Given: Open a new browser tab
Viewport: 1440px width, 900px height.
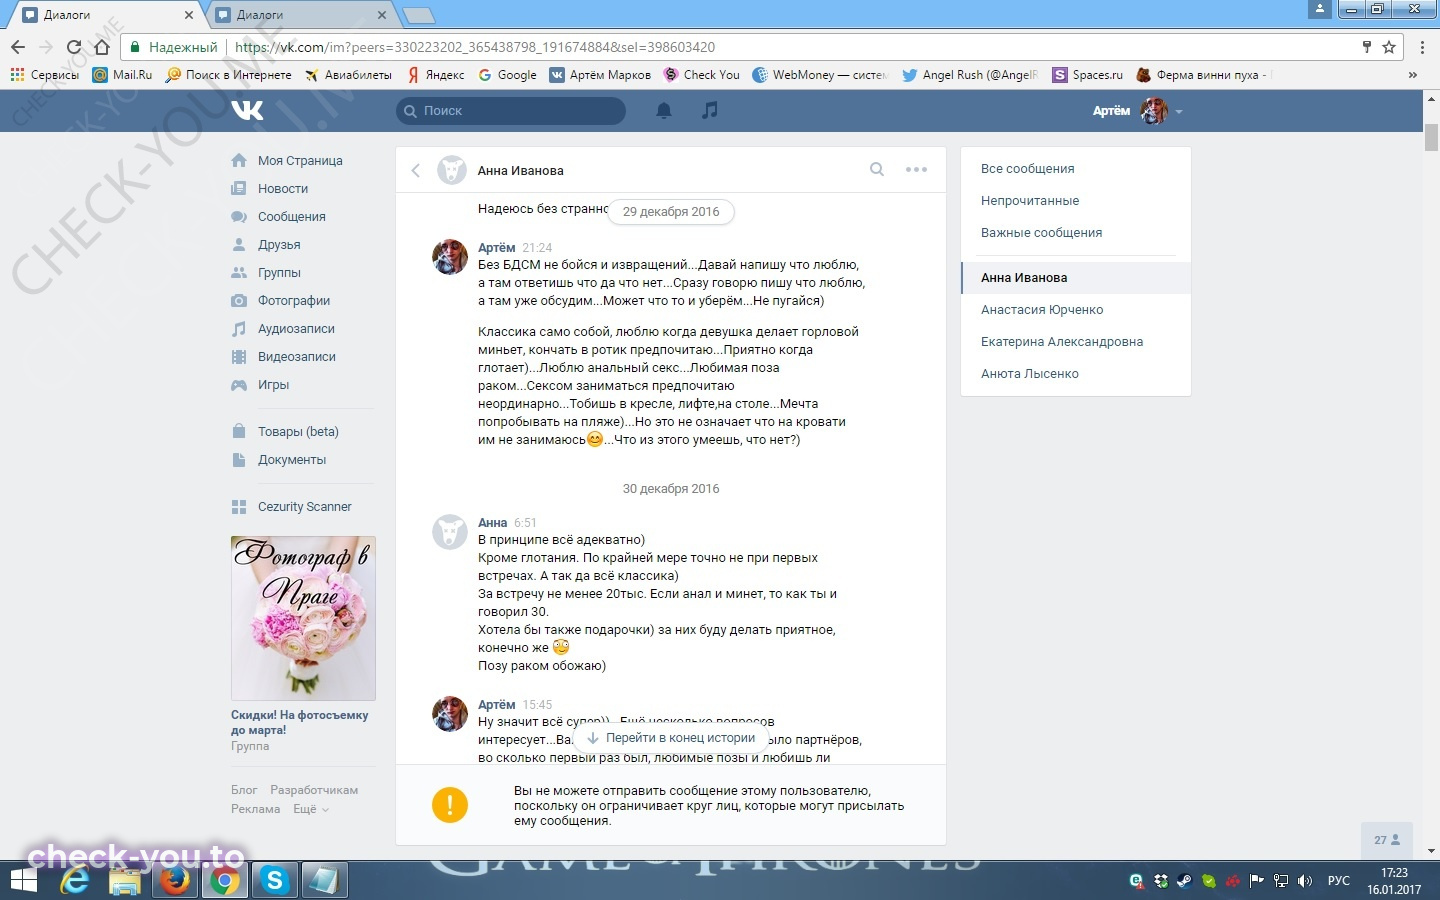Looking at the screenshot, I should pyautogui.click(x=418, y=15).
